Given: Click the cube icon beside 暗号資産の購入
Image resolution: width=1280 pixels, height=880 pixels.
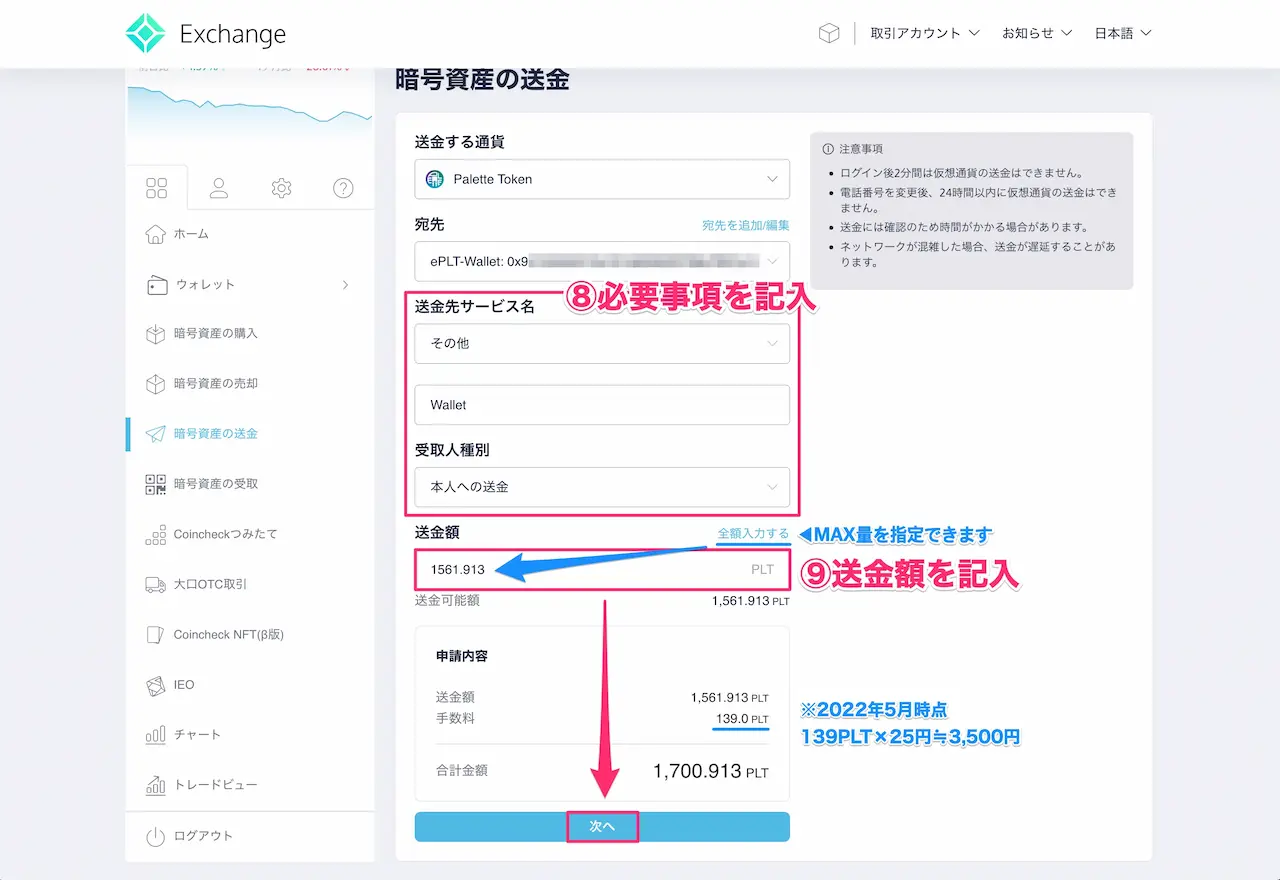Looking at the screenshot, I should tap(156, 334).
